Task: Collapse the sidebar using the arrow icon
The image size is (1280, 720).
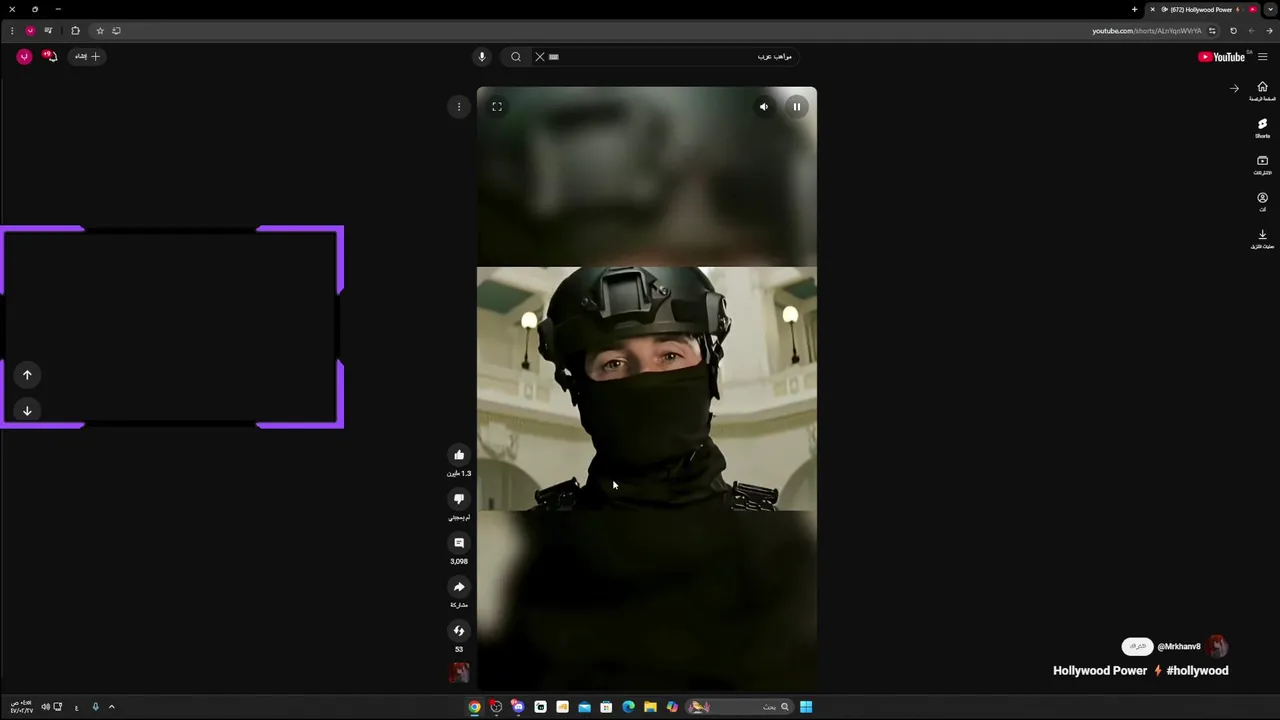Action: (1234, 89)
